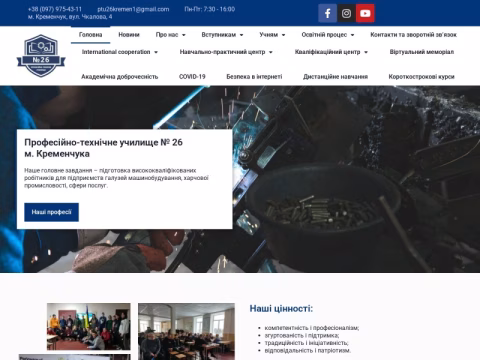The image size is (480, 360).
Task: Click bullet згуртованість і підтримка
Action: [302, 335]
